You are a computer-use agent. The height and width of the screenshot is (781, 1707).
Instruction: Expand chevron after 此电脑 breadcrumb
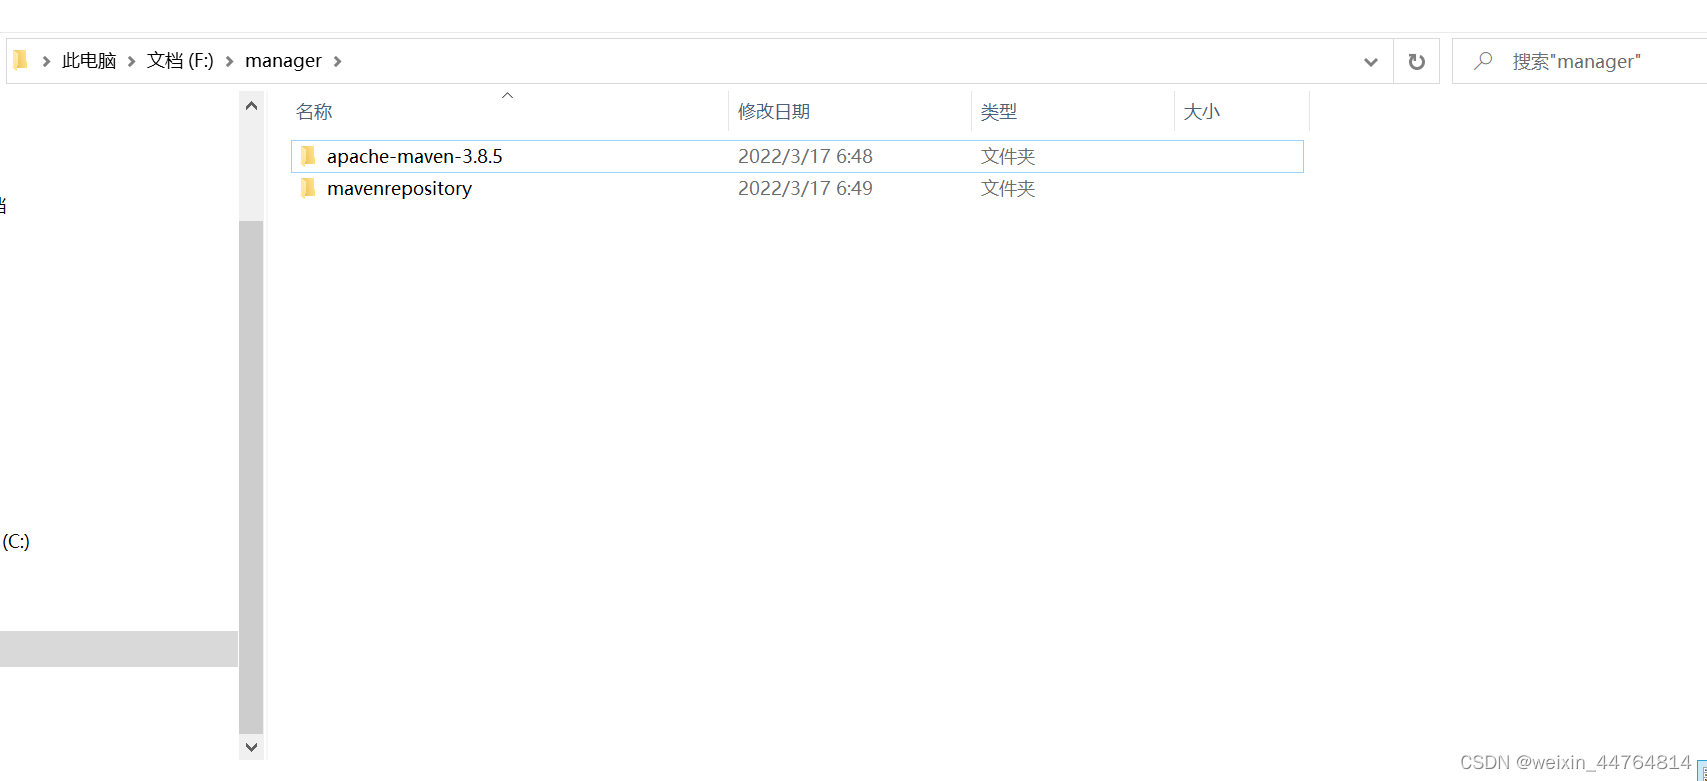coord(131,61)
